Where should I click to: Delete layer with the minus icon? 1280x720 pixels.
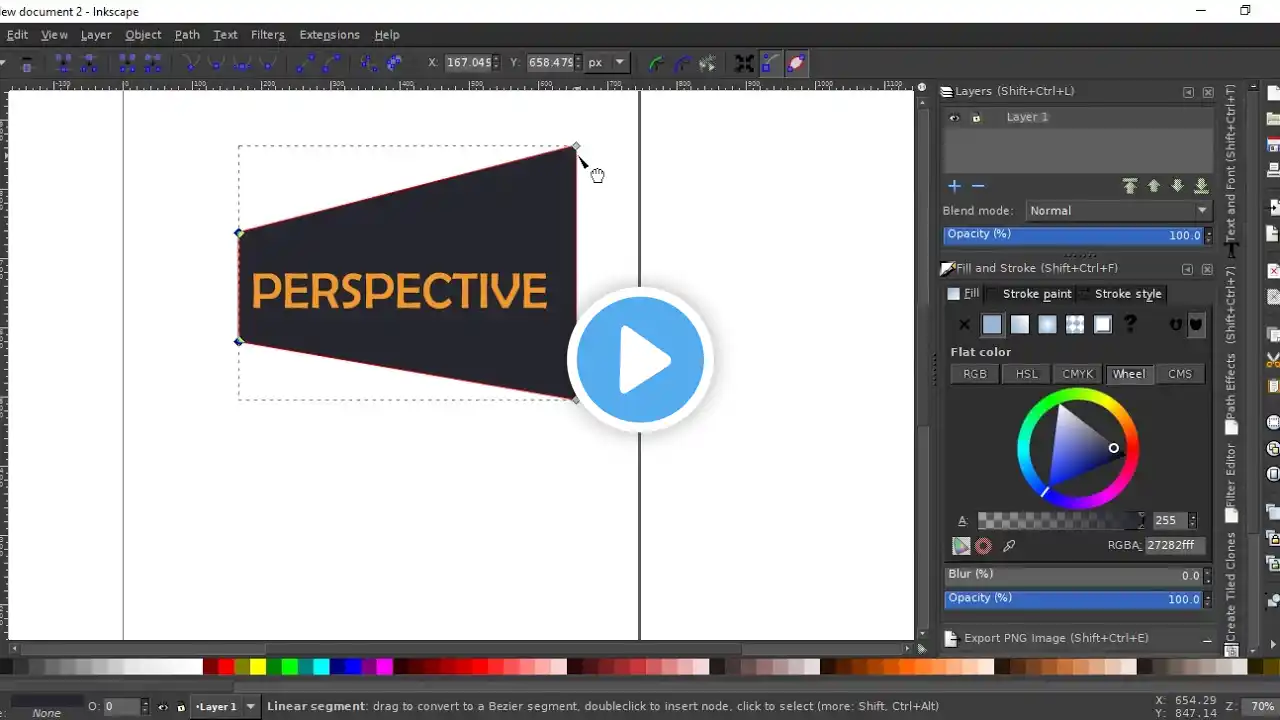(978, 186)
